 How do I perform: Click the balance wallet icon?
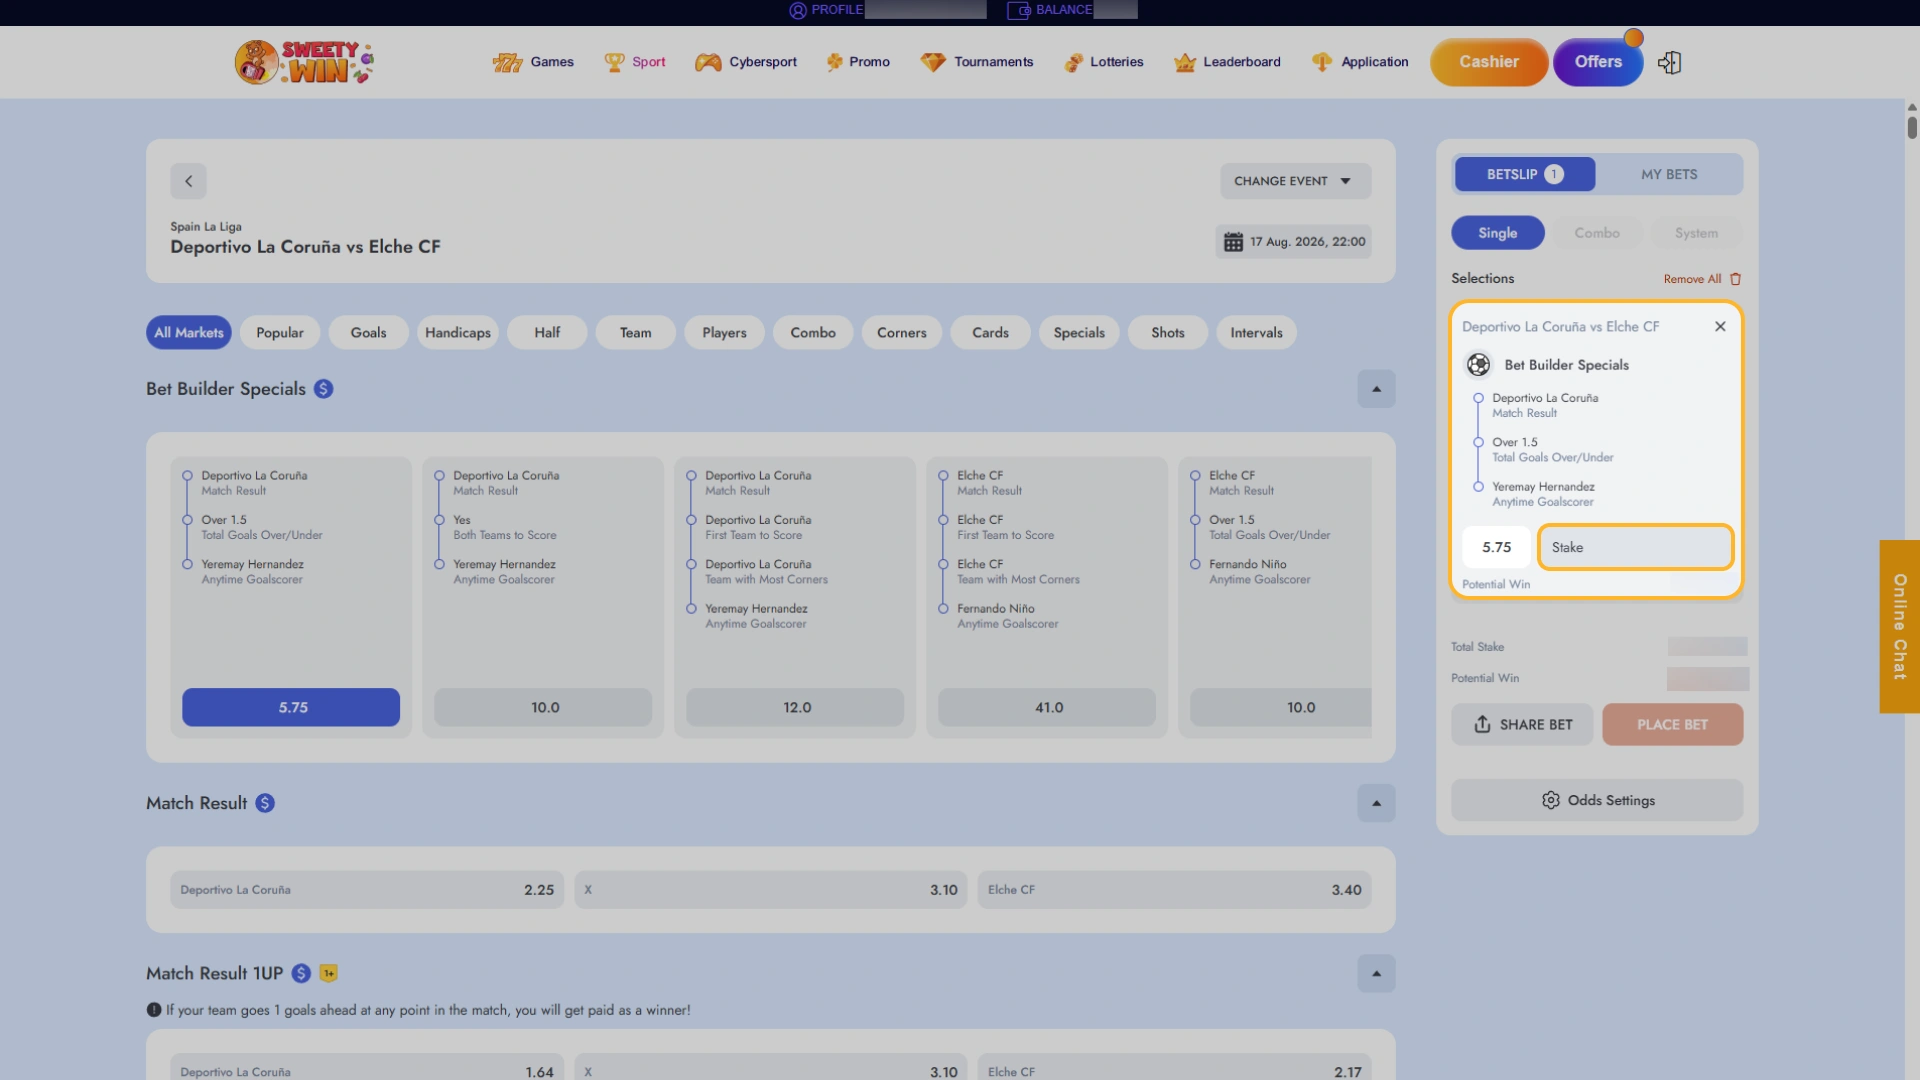tap(1019, 10)
